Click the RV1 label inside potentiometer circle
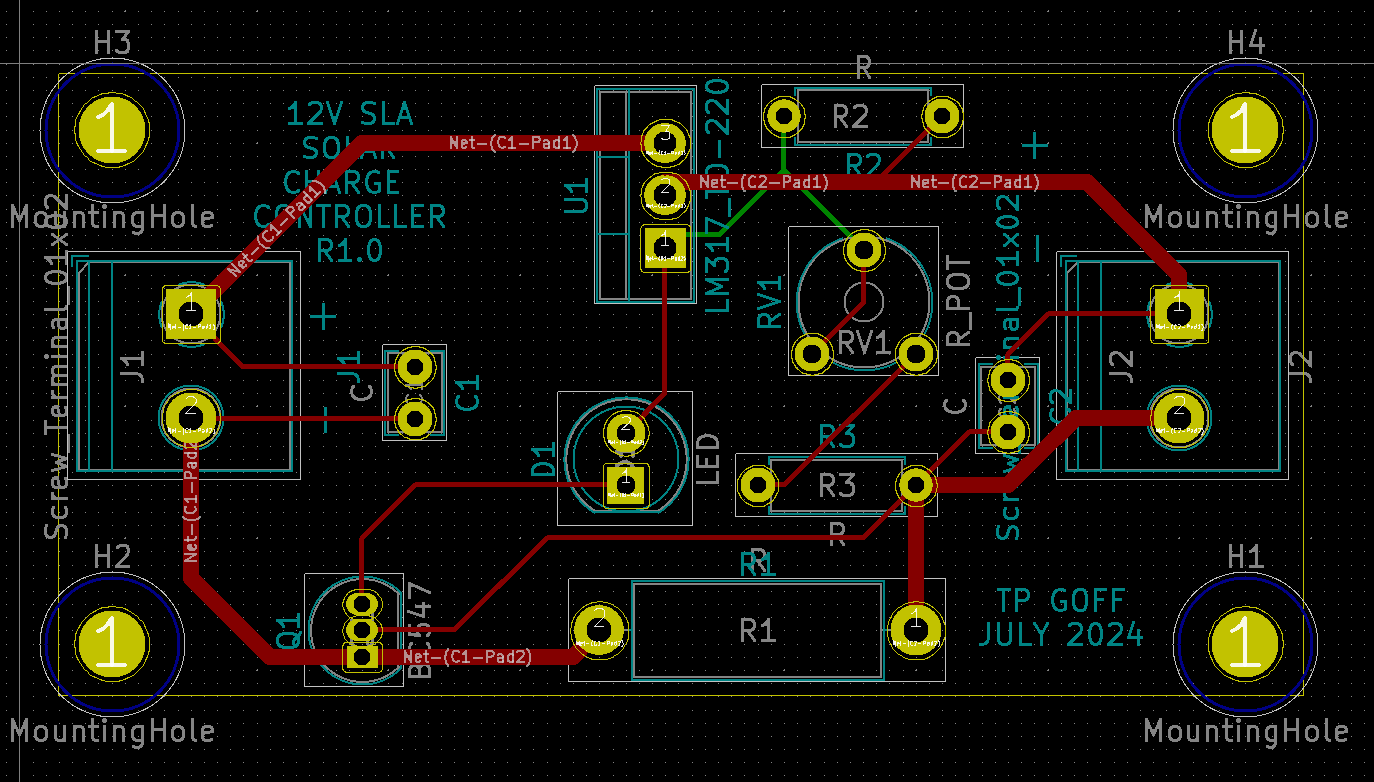1374x782 pixels. [x=863, y=344]
